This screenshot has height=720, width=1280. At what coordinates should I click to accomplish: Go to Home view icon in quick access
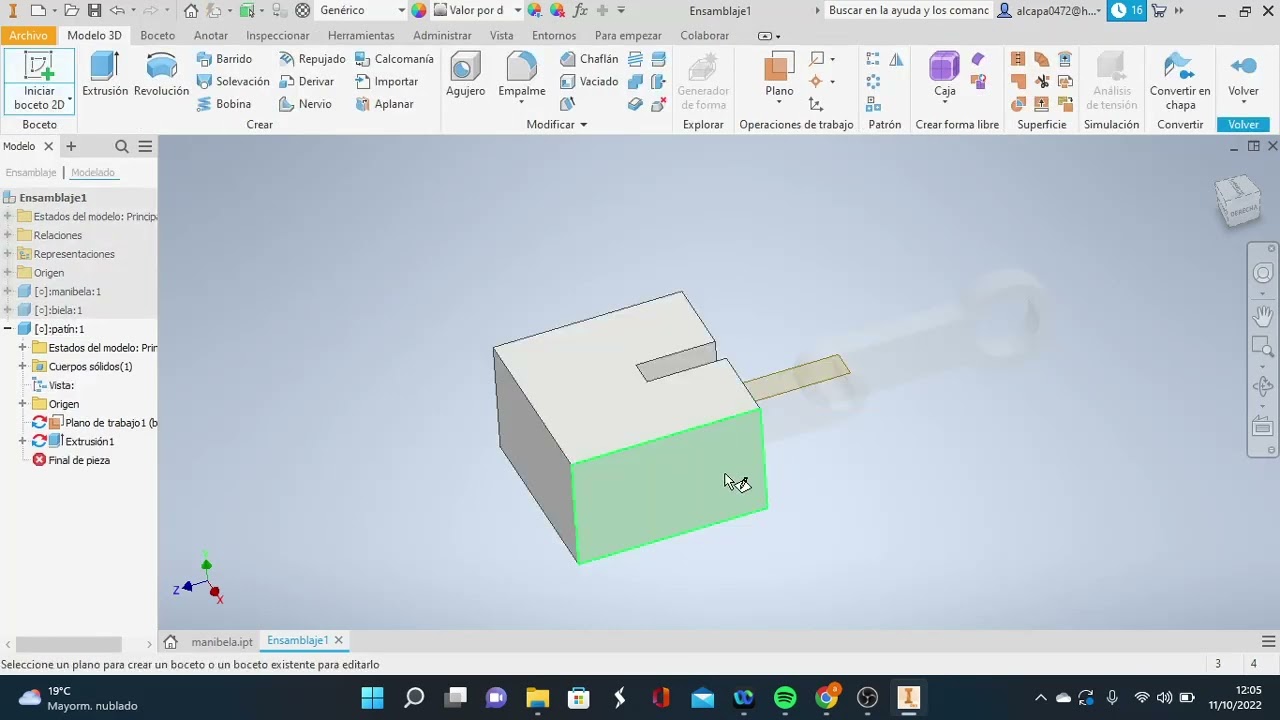coord(190,10)
